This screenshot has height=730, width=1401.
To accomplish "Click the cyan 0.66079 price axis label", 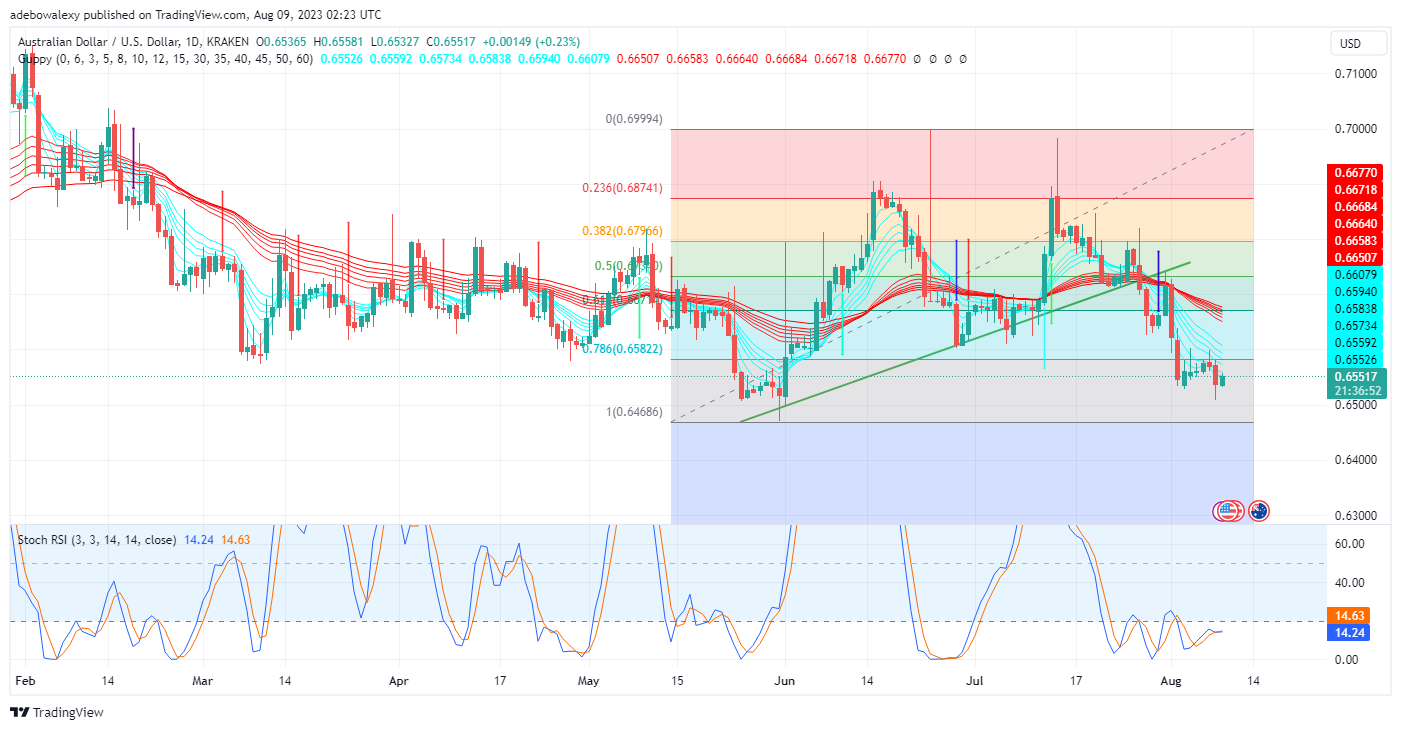I will click(1355, 275).
